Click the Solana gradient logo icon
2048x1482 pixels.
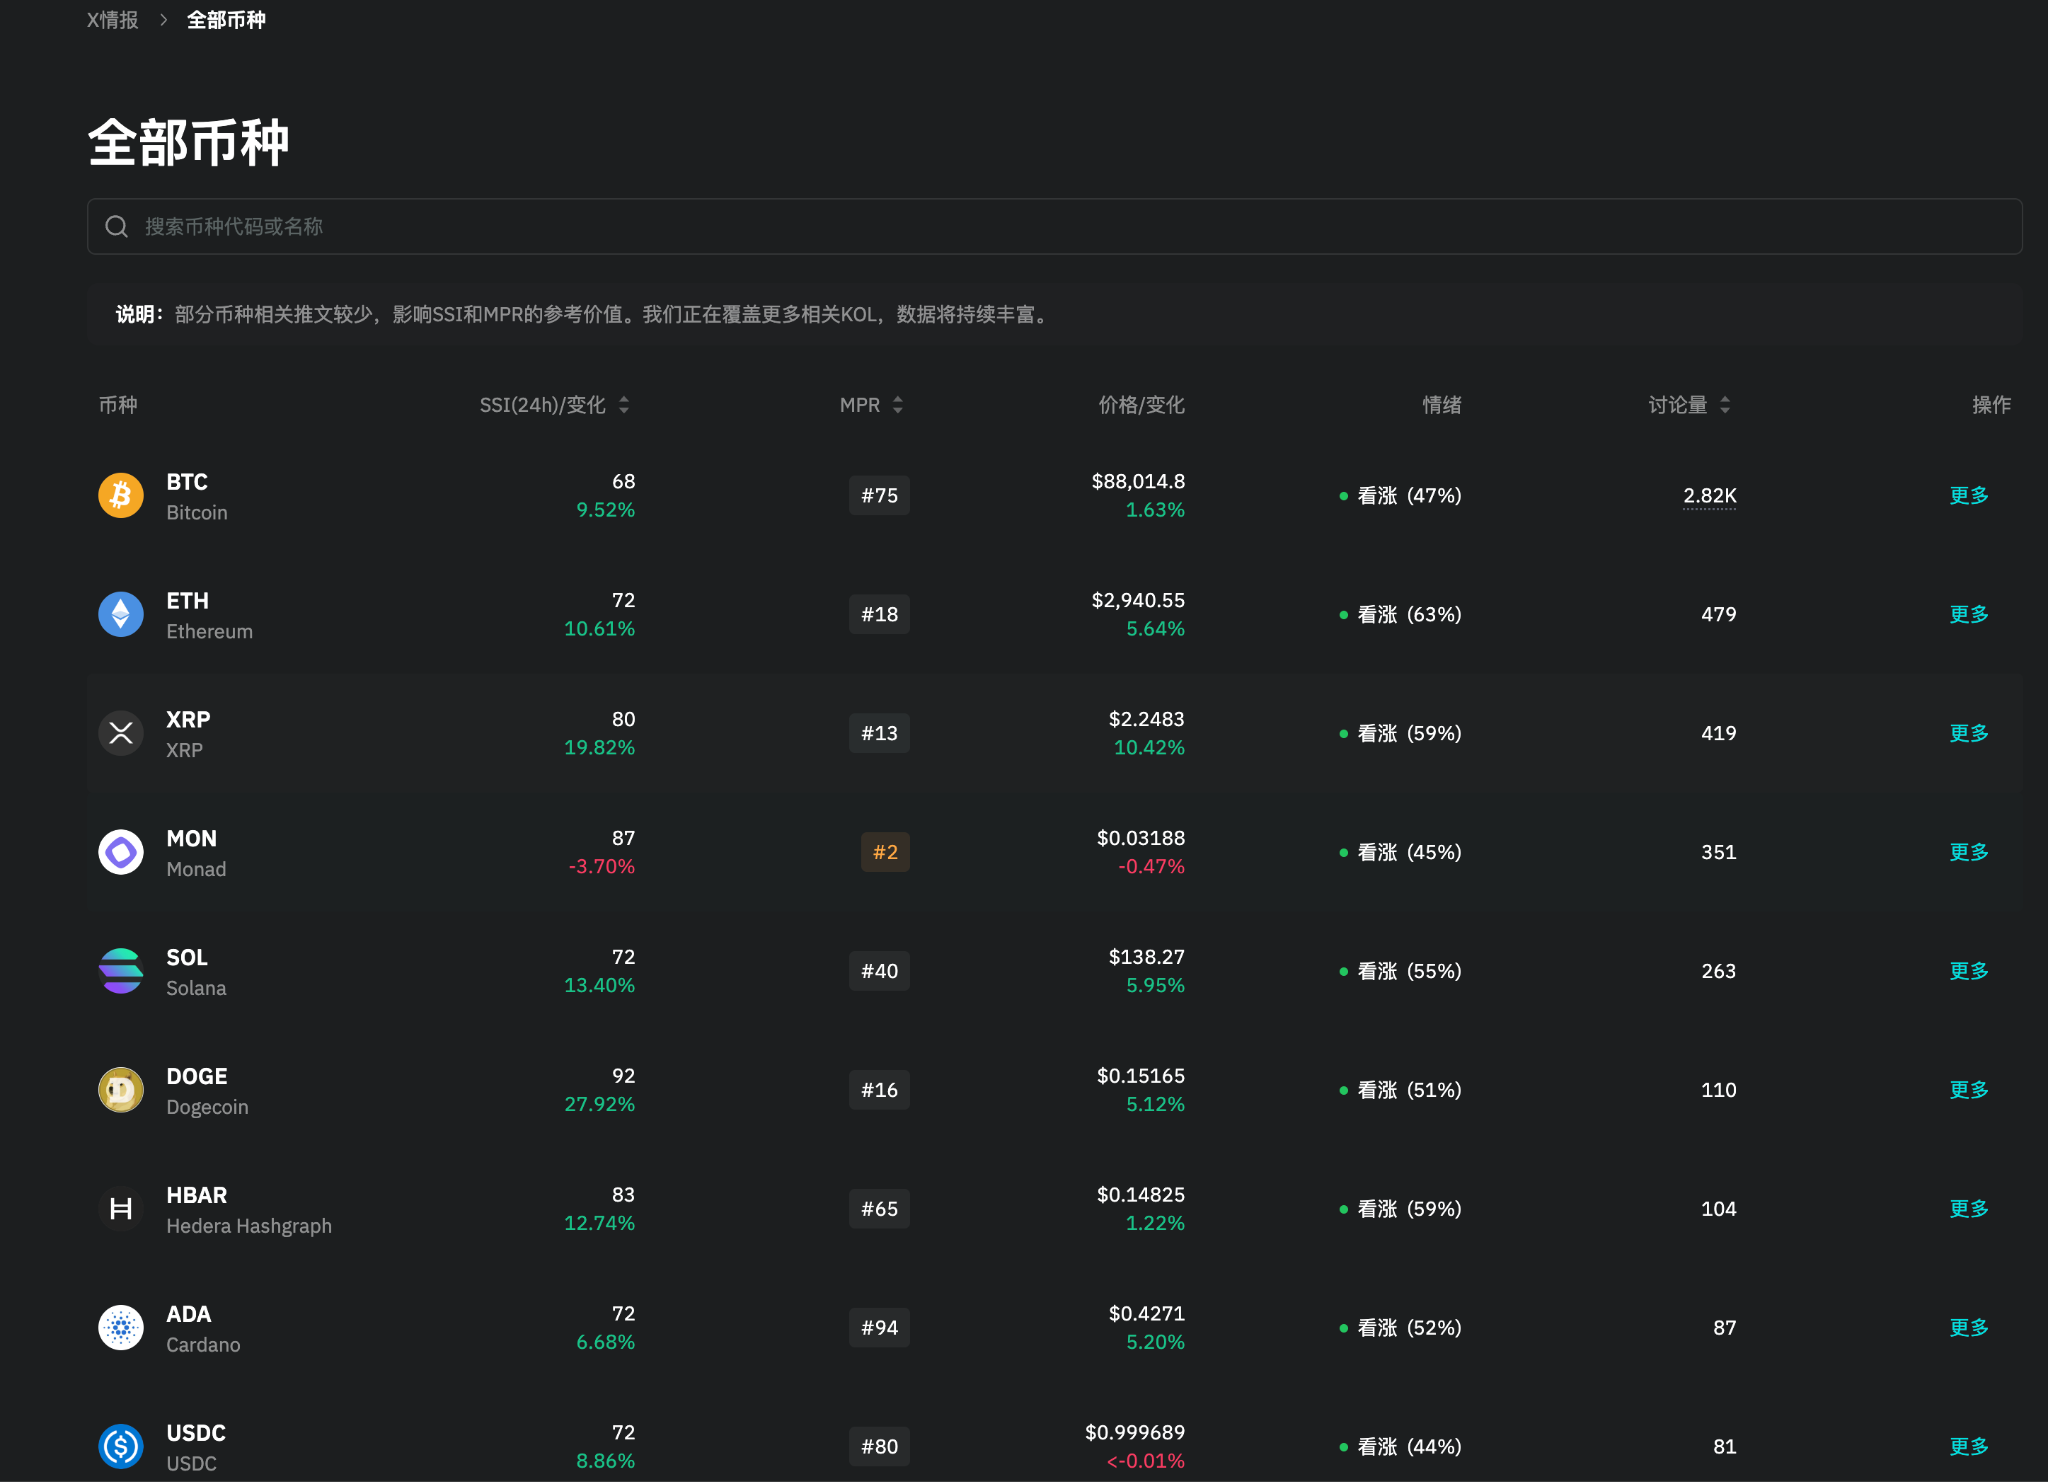tap(120, 970)
